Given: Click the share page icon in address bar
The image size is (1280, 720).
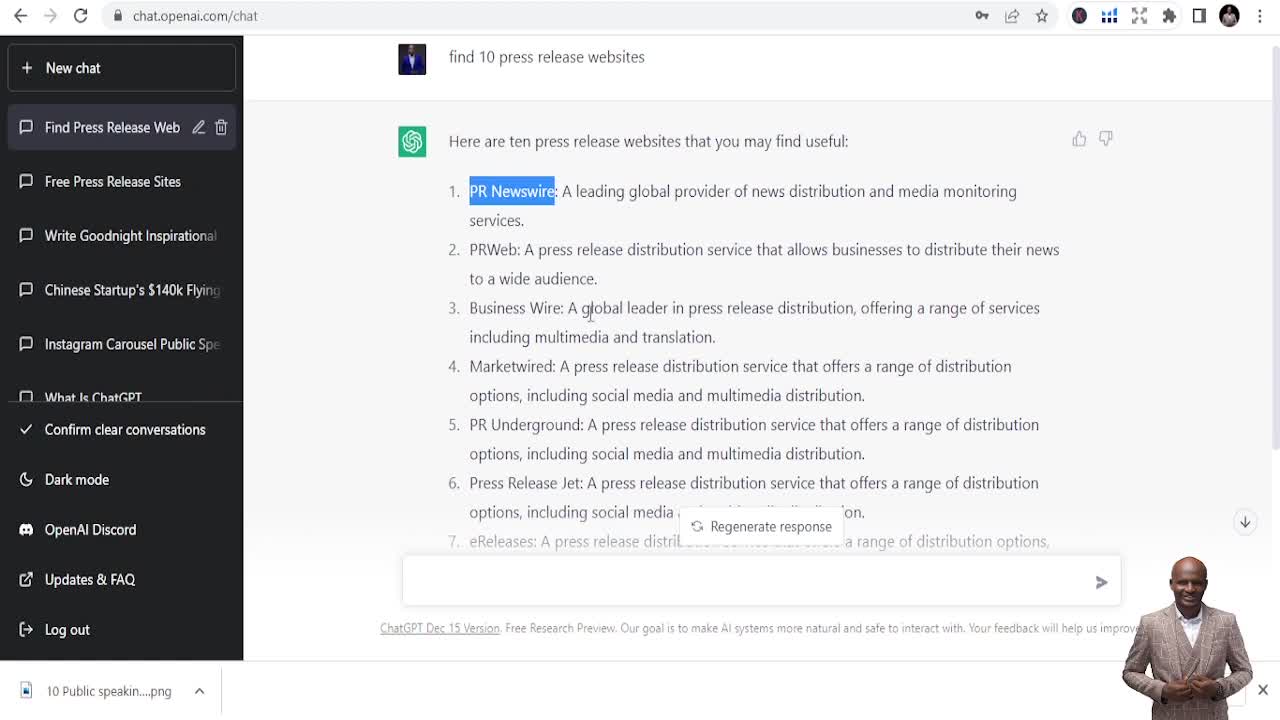Looking at the screenshot, I should point(1012,16).
